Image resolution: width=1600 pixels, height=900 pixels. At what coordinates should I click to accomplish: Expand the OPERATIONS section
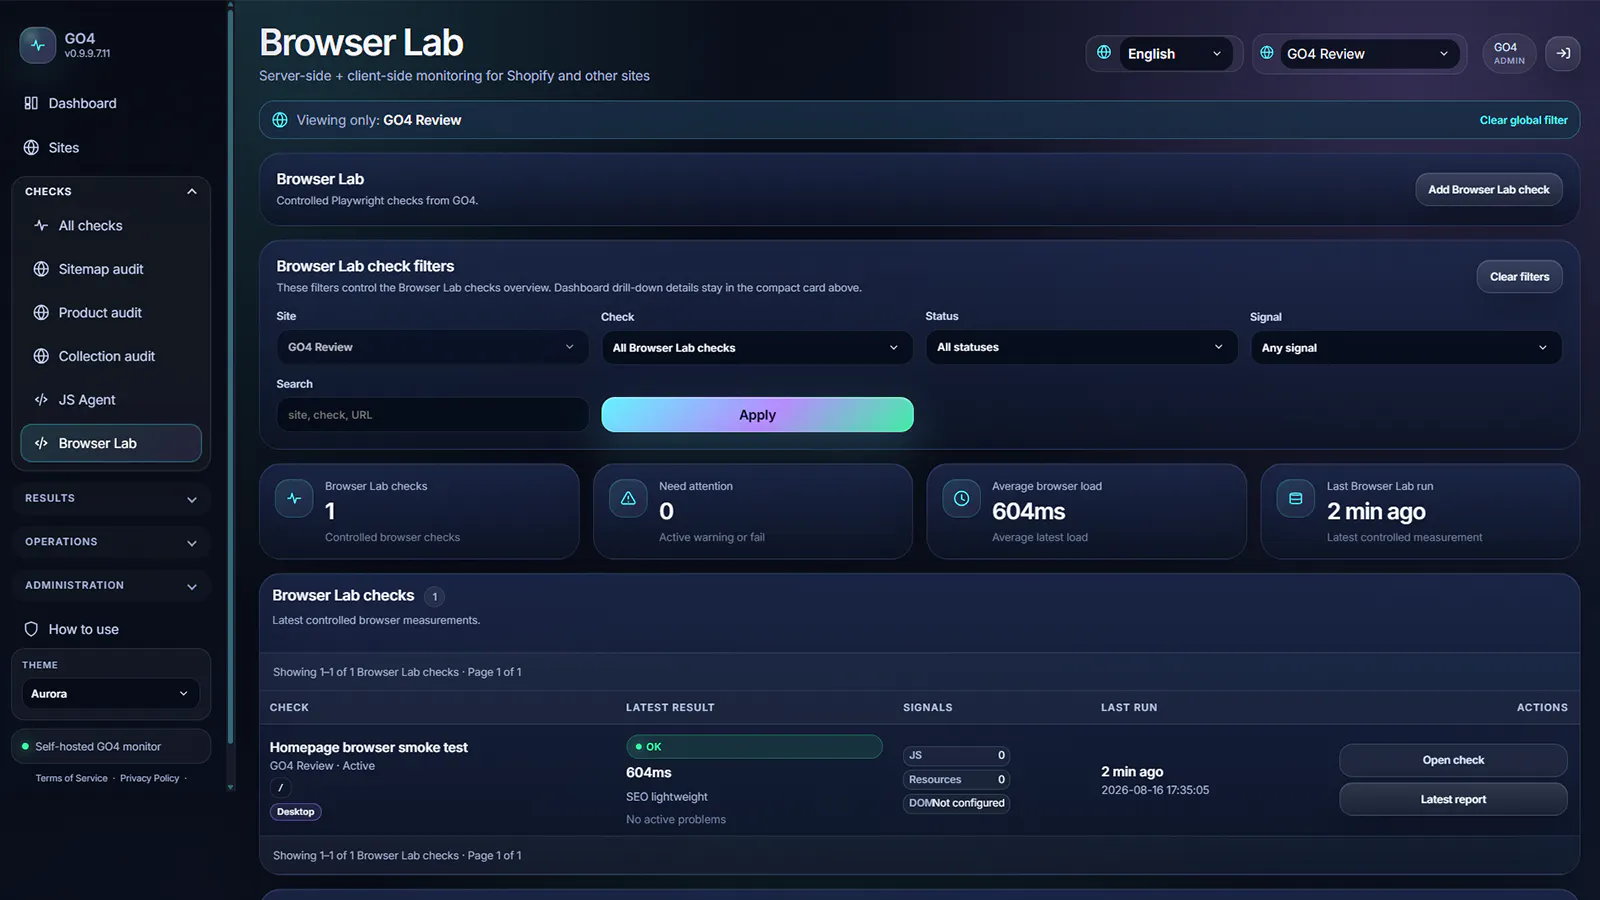111,542
